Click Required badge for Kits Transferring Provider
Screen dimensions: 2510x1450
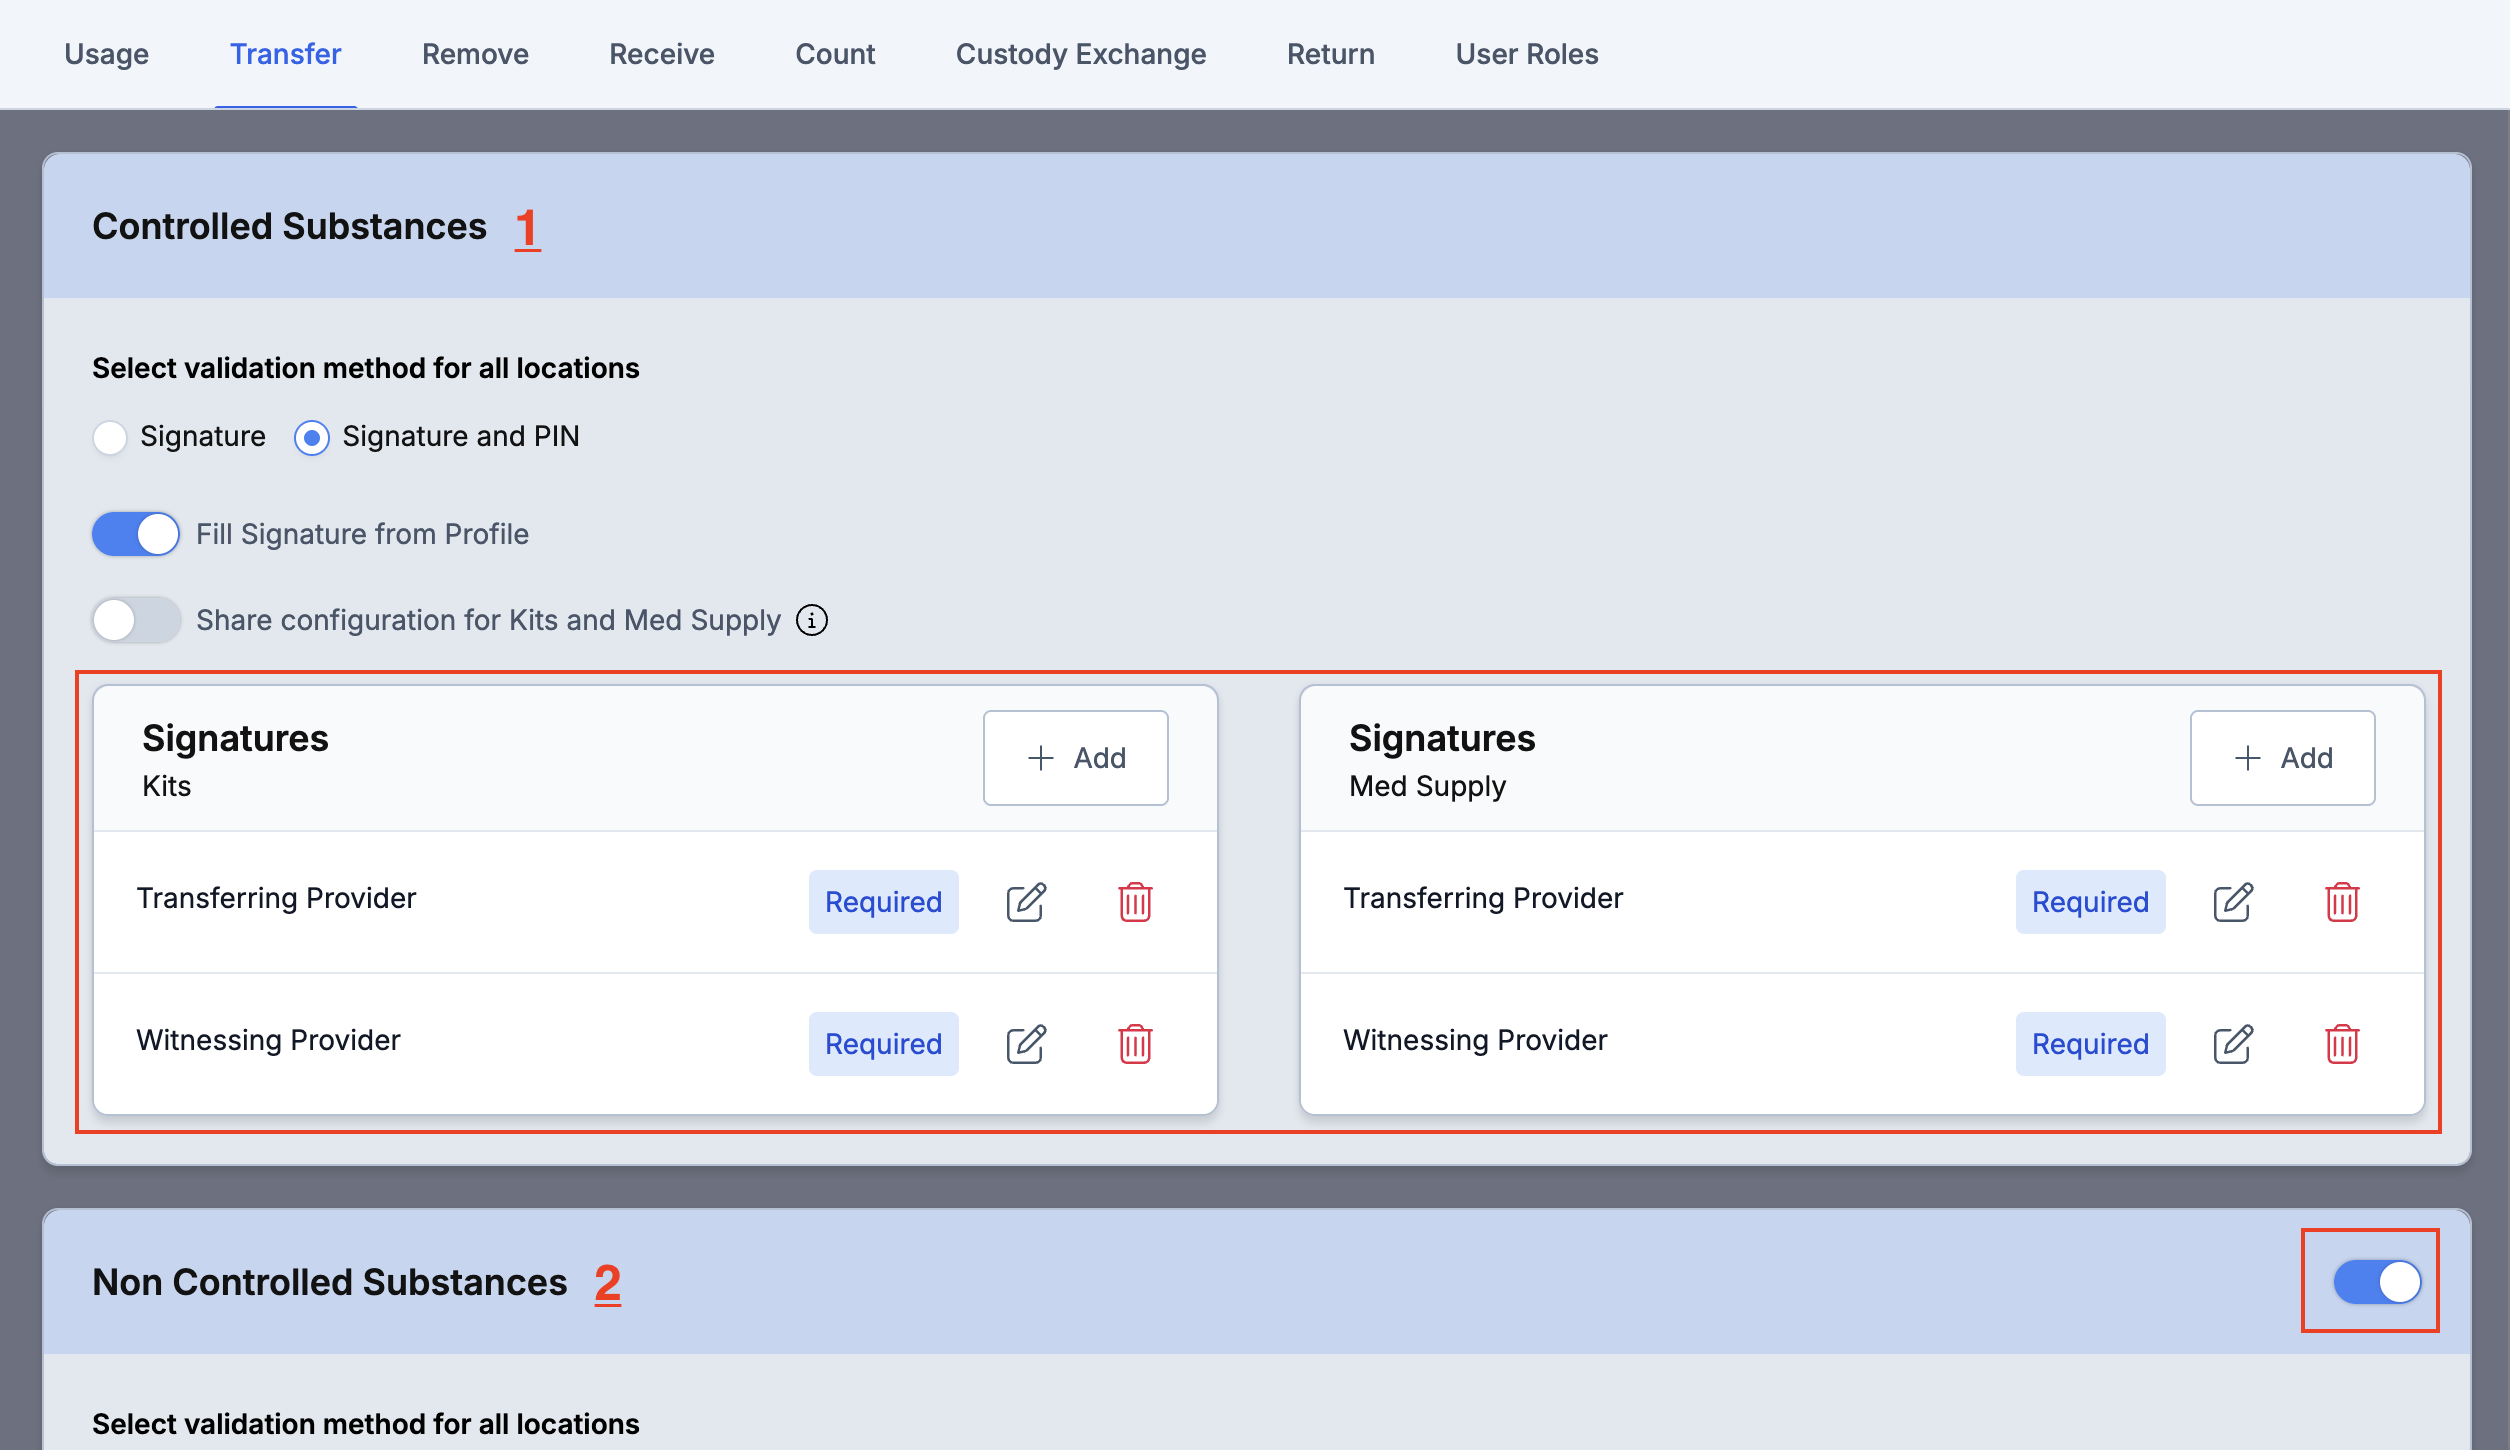pos(884,902)
